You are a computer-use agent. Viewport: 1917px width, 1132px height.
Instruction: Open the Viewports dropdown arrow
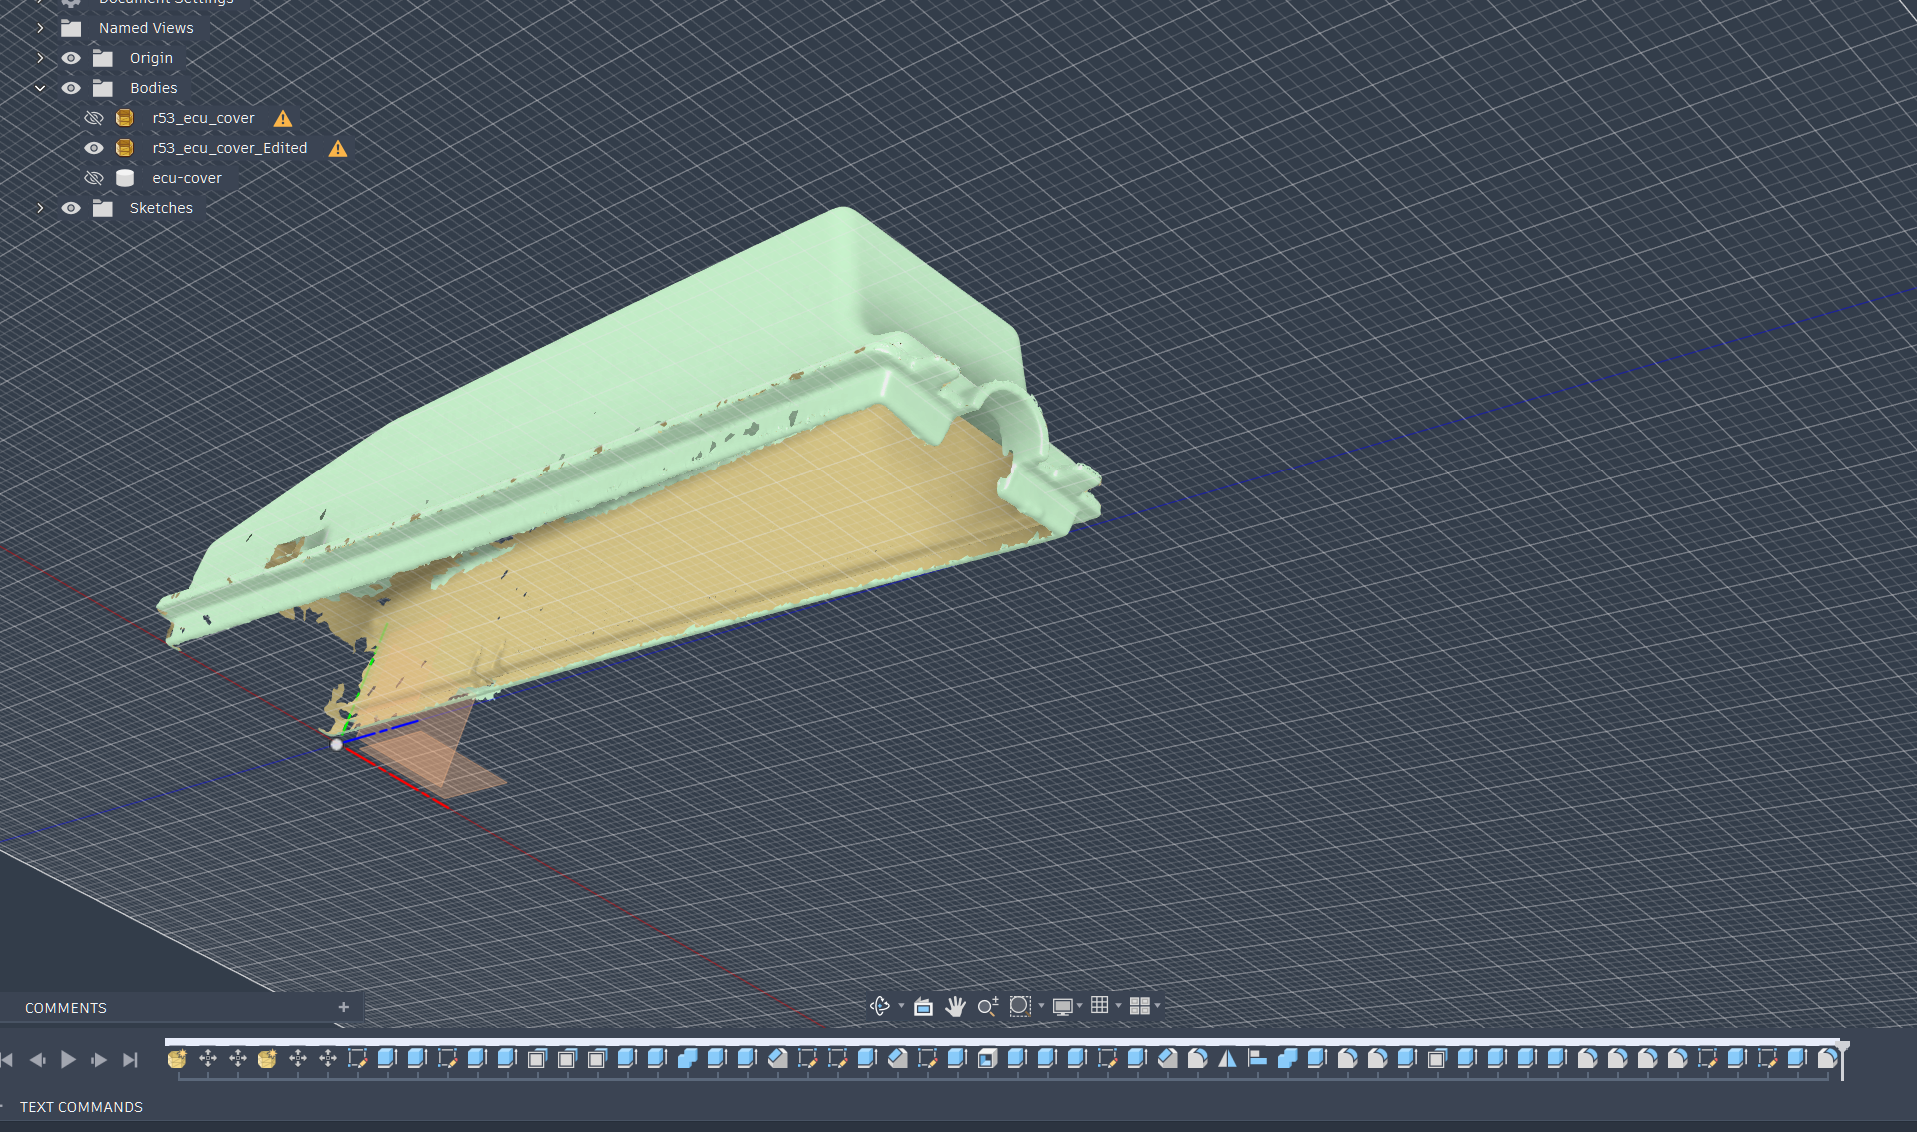click(1157, 1006)
